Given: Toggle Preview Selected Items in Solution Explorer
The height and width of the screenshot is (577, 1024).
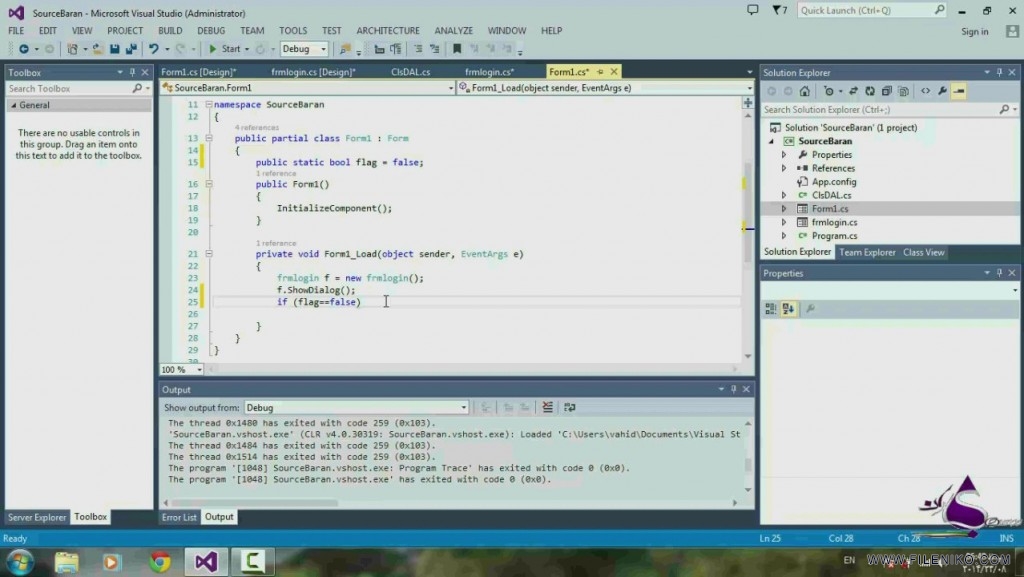Looking at the screenshot, I should coord(959,91).
